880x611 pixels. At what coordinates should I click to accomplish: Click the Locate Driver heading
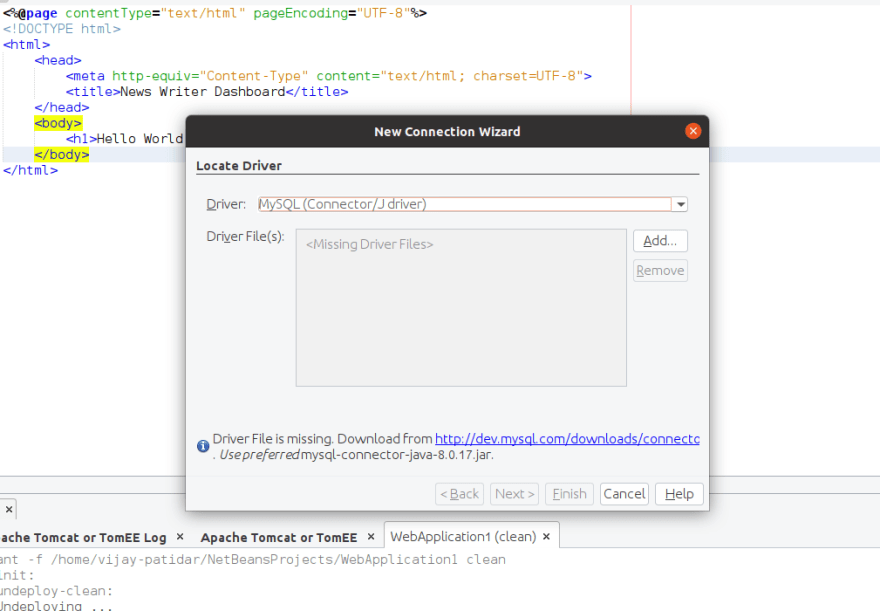239,166
